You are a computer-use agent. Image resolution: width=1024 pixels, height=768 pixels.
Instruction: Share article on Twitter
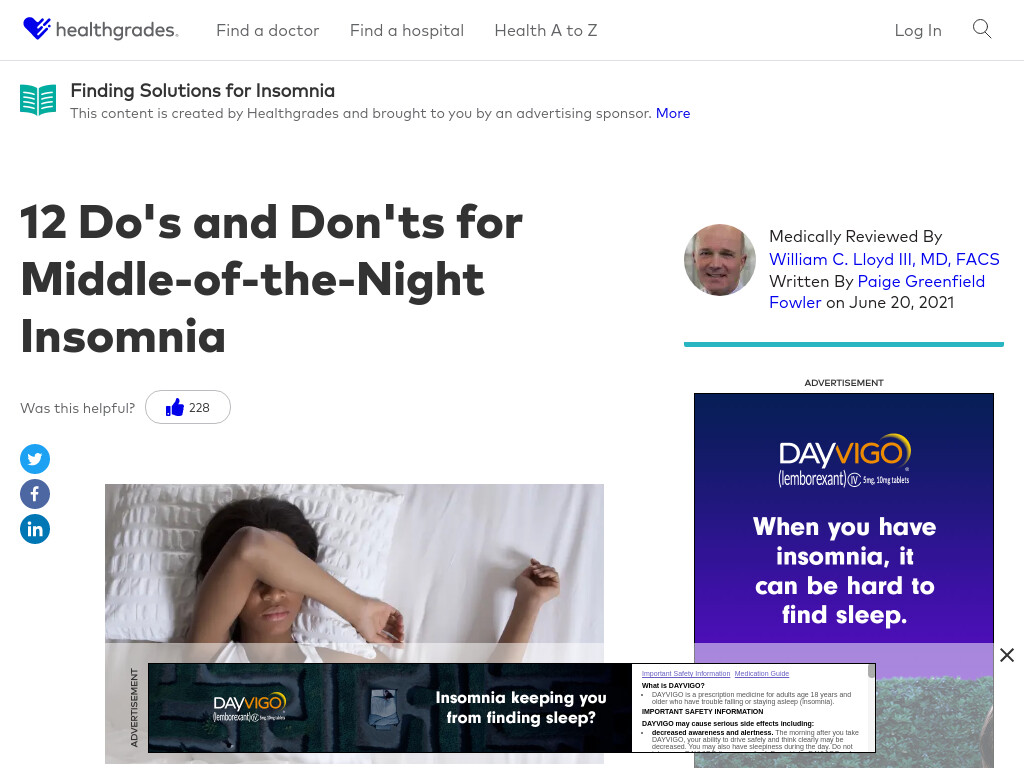click(x=35, y=459)
